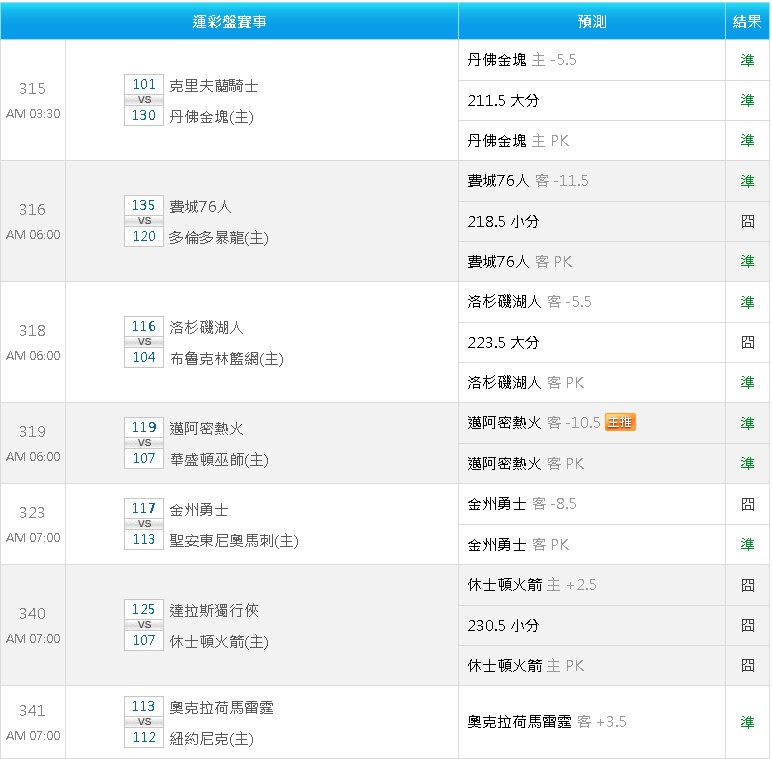Viewport: 772px width, 759px height.
Task: Click score 119 for 邁阿密熱火
Action: 144,427
